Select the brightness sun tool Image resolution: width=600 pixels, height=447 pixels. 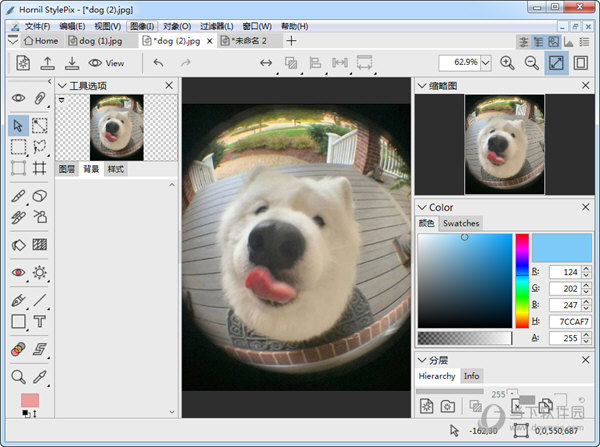pyautogui.click(x=39, y=272)
